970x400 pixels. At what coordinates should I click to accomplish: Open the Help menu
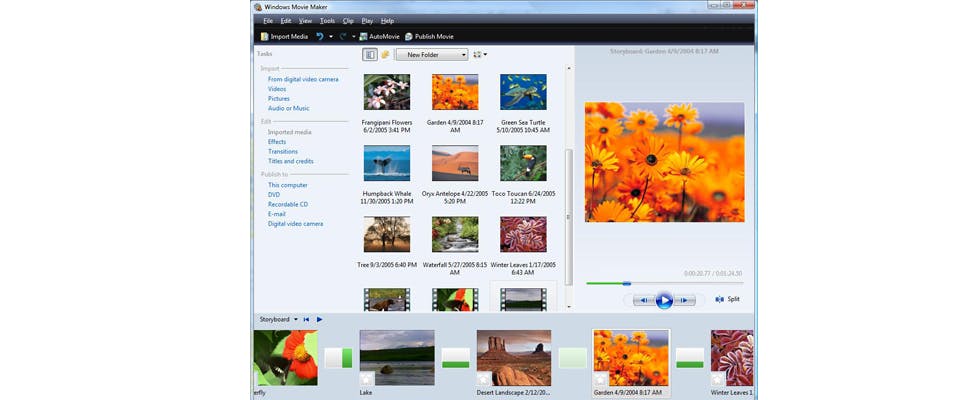tap(387, 21)
